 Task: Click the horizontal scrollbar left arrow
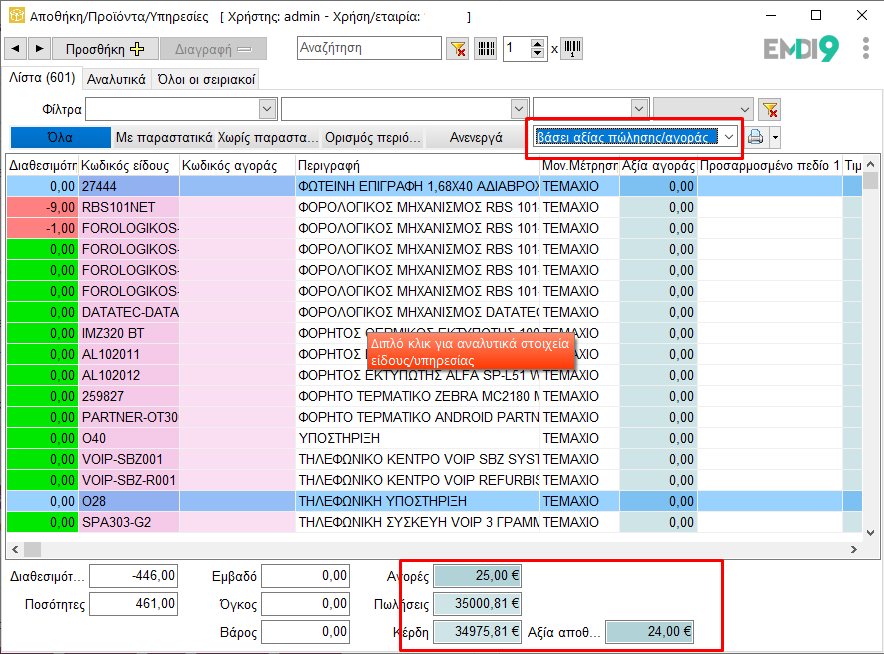(15, 549)
